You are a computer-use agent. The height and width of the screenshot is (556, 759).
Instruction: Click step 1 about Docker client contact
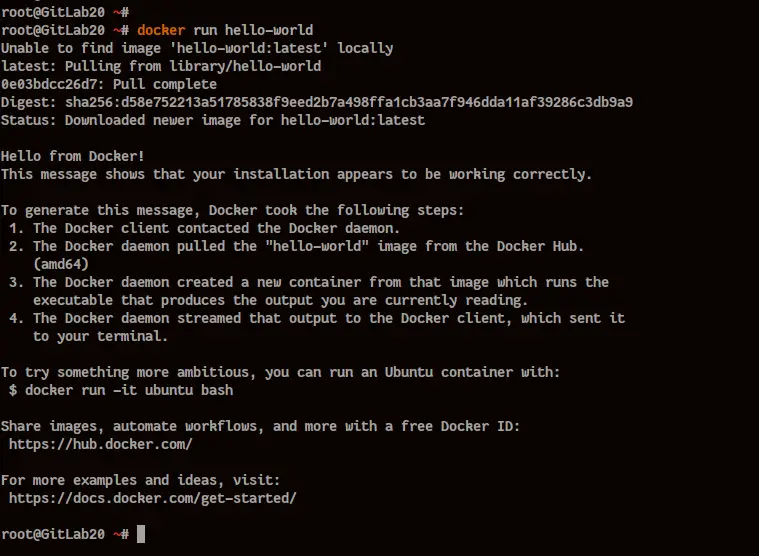(204, 228)
